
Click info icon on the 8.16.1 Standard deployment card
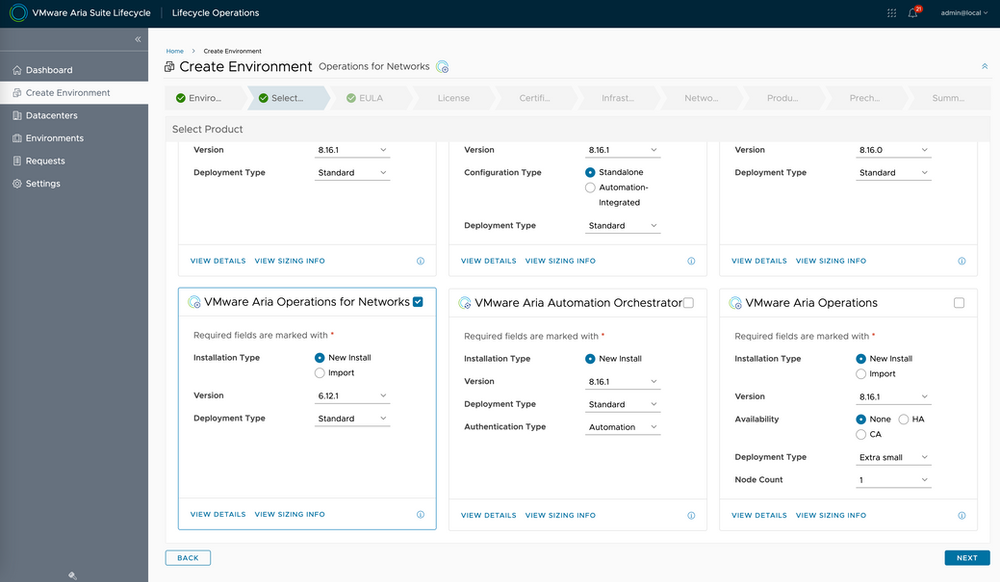[420, 261]
